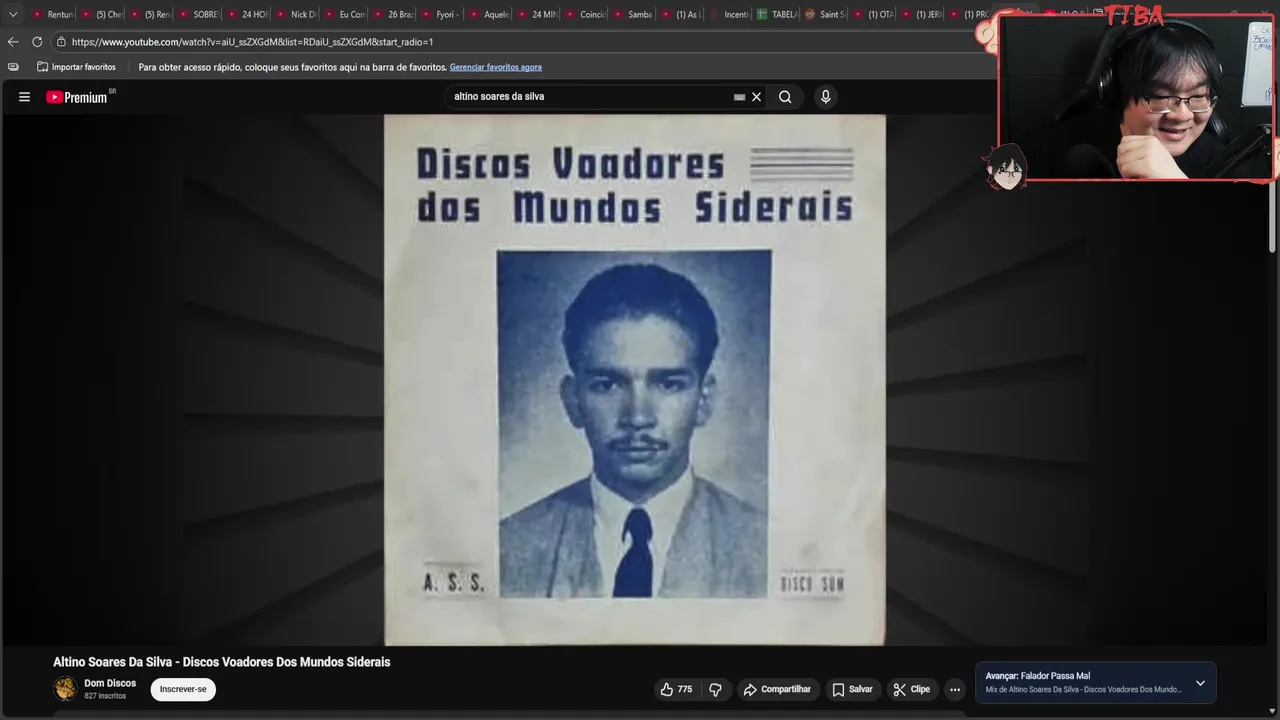The image size is (1280, 720).
Task: Click the Gerenciar favoritos agora link
Action: (x=496, y=67)
